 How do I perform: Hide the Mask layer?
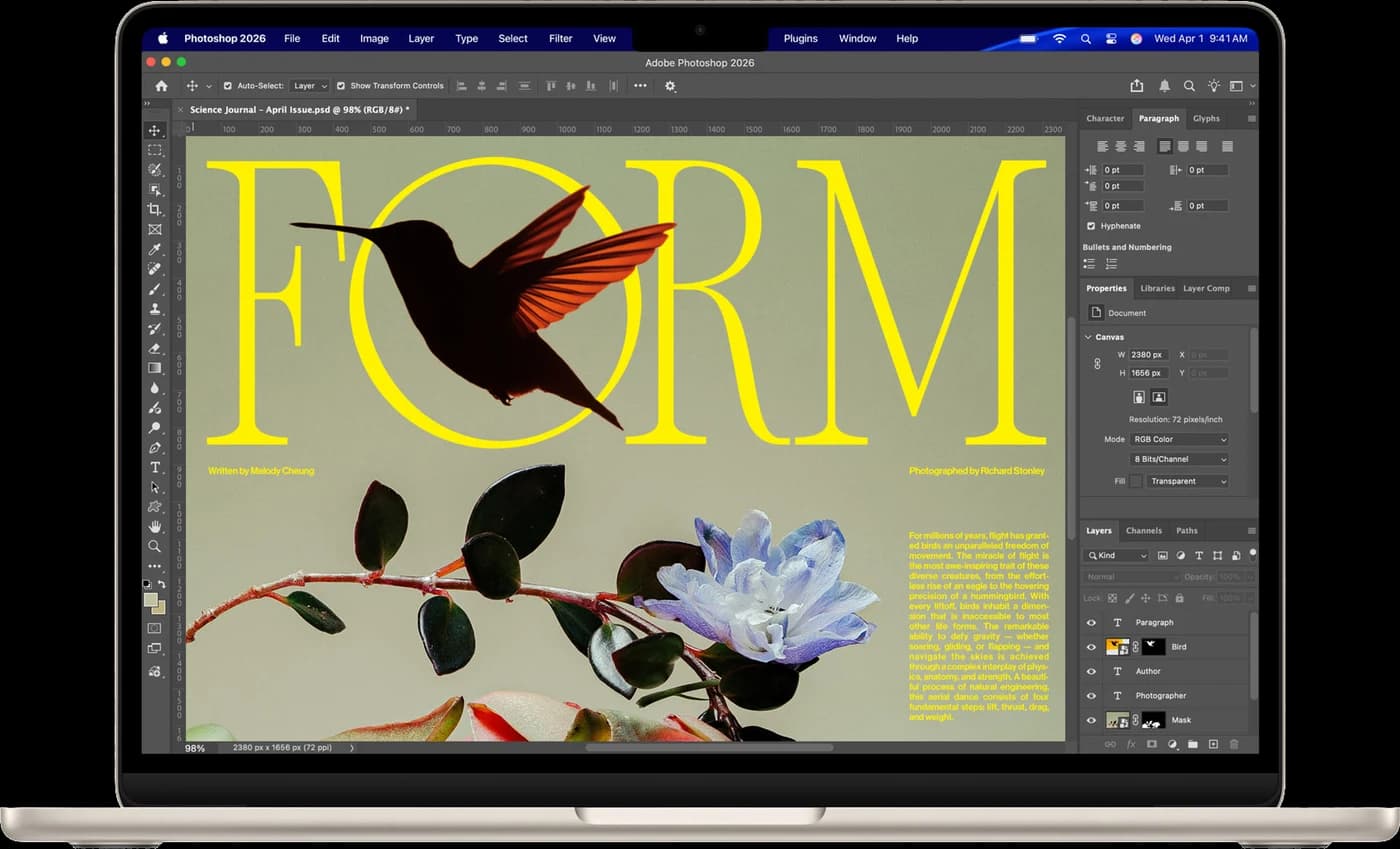[x=1091, y=720]
